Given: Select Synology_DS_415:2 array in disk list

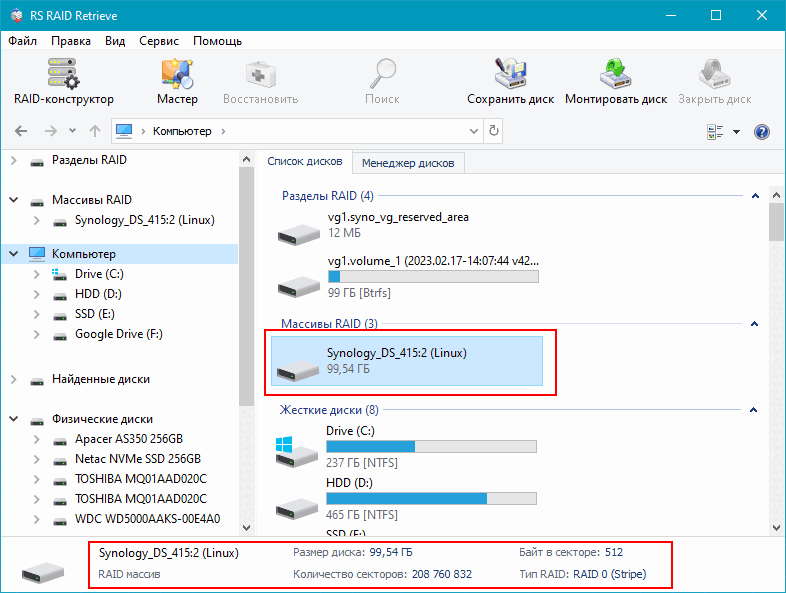Looking at the screenshot, I should point(407,361).
